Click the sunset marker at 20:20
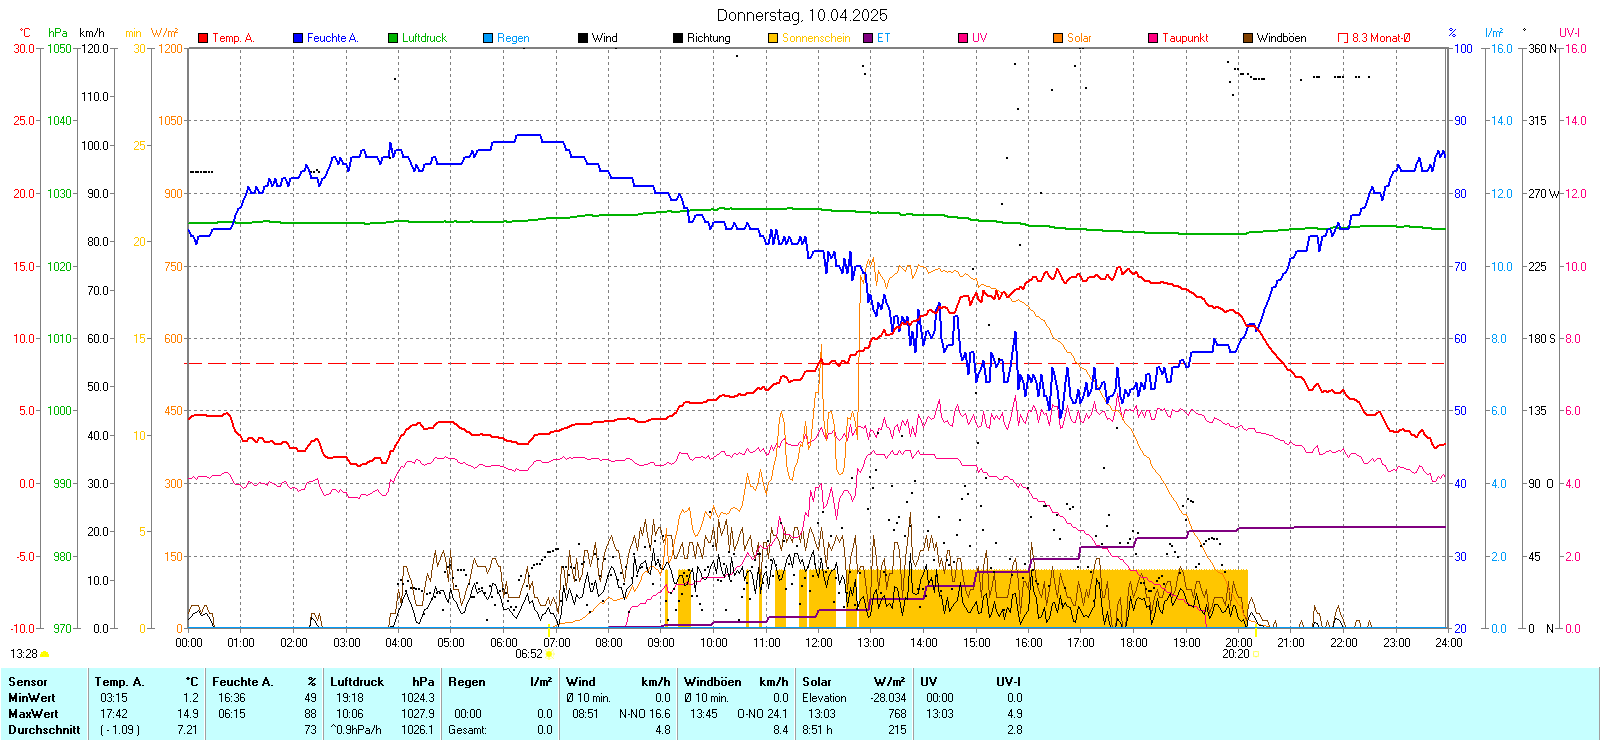The height and width of the screenshot is (740, 1600). click(x=1256, y=654)
